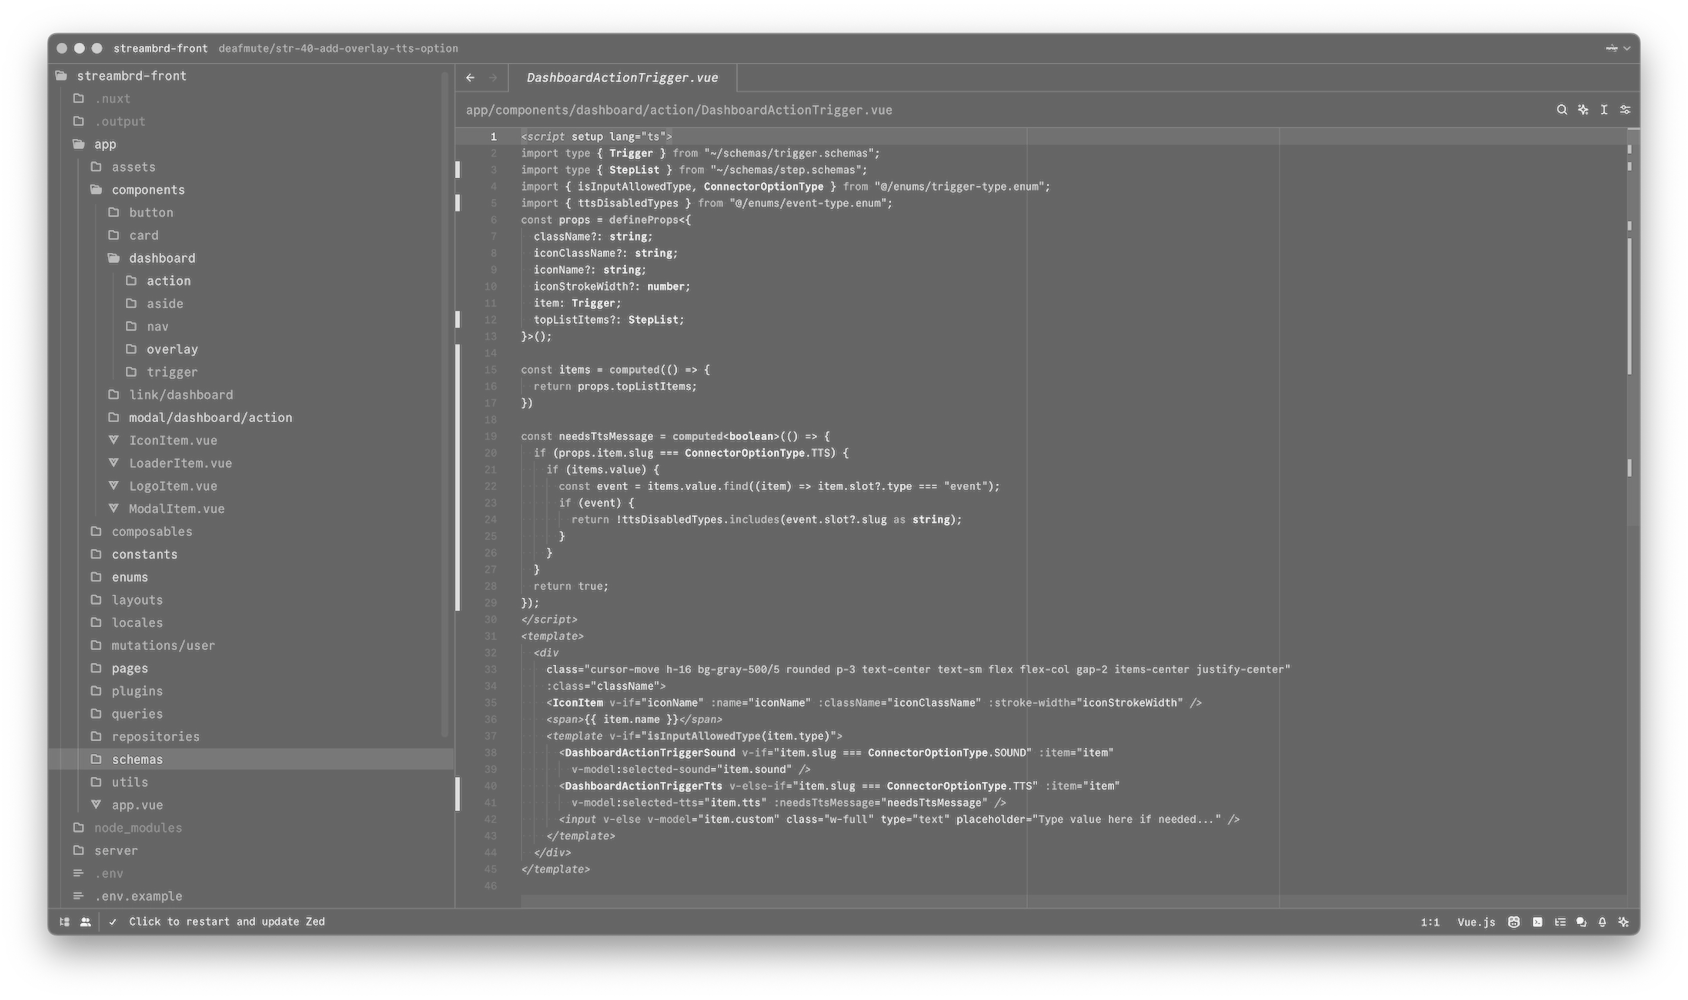The height and width of the screenshot is (1000, 1688).
Task: Open branch deafmute/str-40-add-overlay-tts-option
Action: click(338, 48)
